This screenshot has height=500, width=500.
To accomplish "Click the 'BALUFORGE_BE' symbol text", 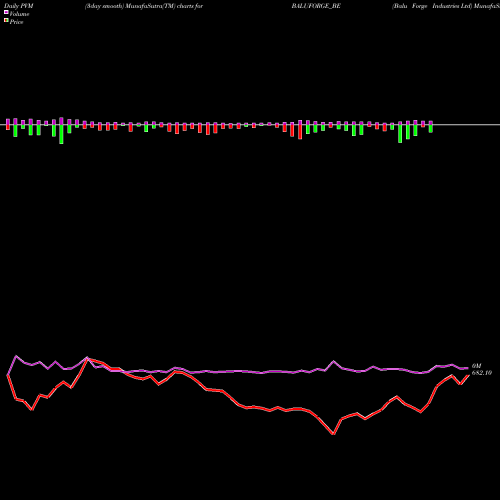I will 316,6.
